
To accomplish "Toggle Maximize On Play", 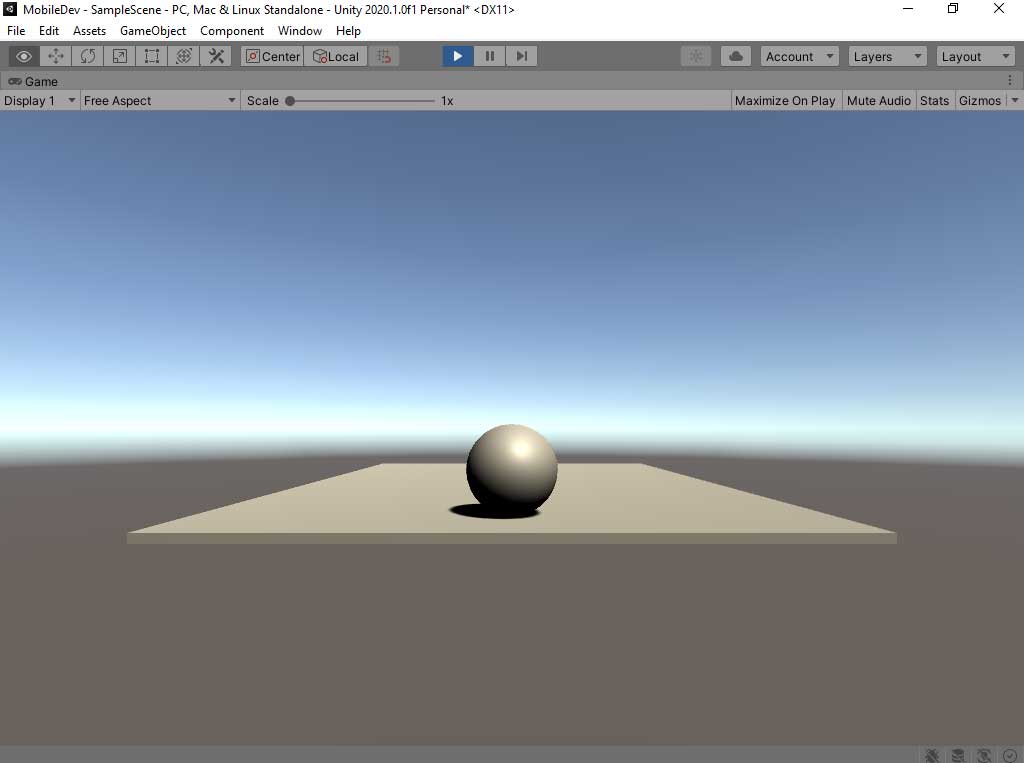I will tap(784, 101).
